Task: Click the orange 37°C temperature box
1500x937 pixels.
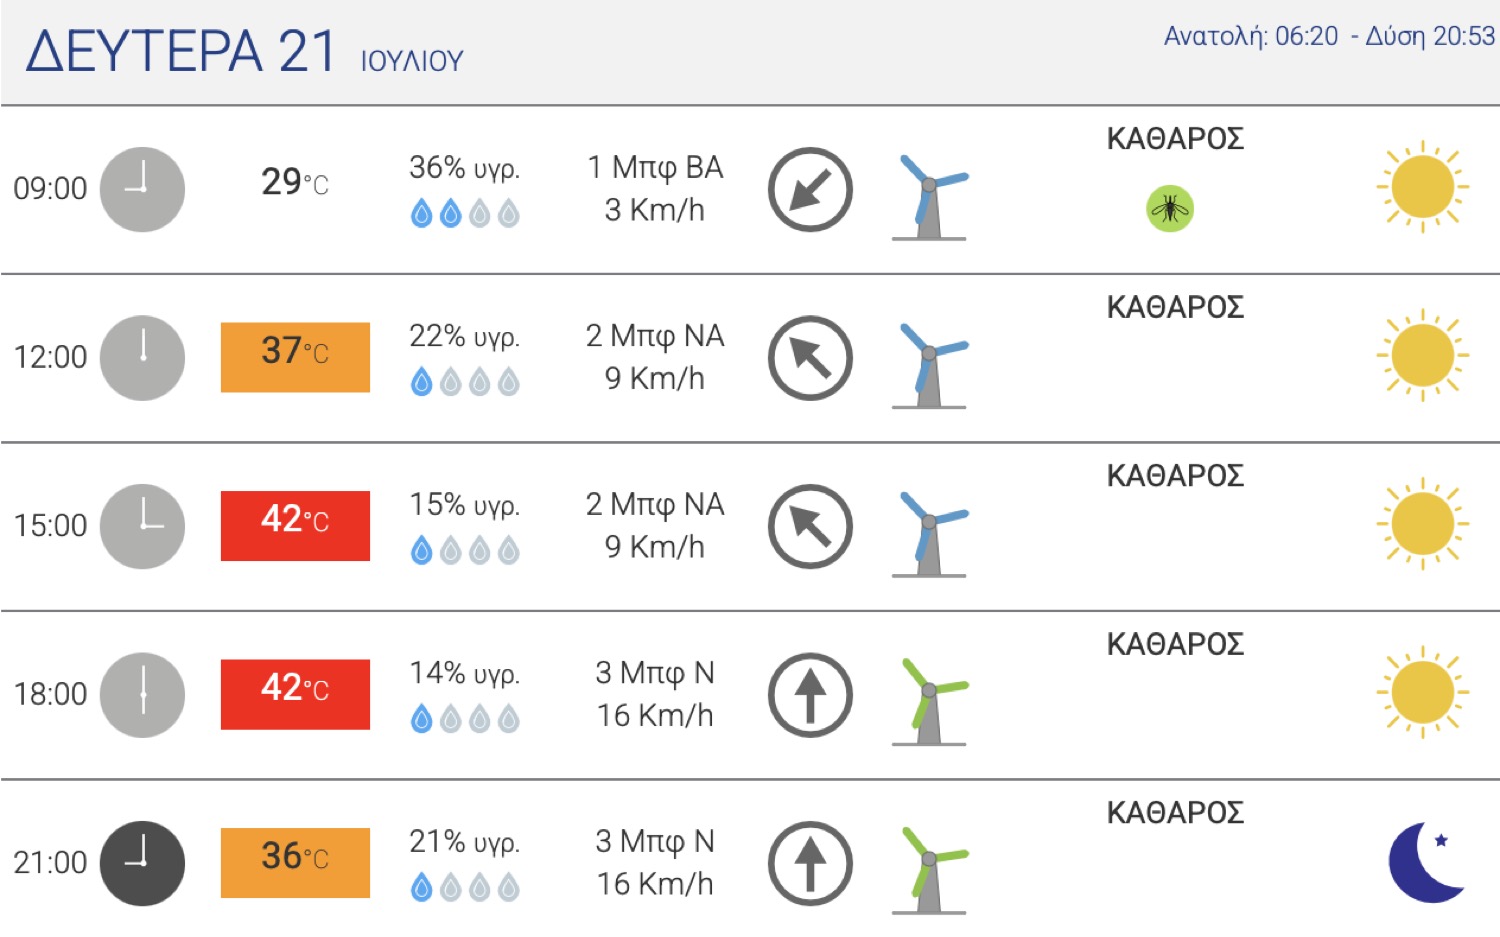Action: (295, 357)
